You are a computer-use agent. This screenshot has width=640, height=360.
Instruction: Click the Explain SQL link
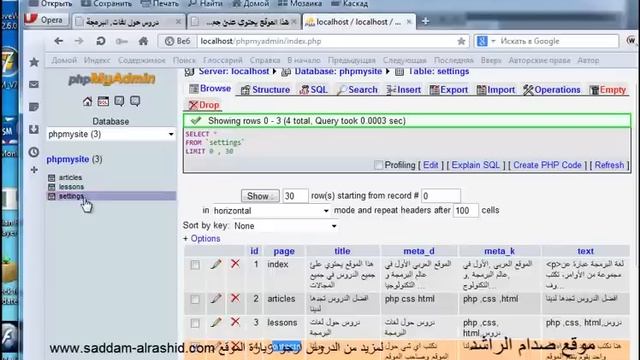point(476,165)
